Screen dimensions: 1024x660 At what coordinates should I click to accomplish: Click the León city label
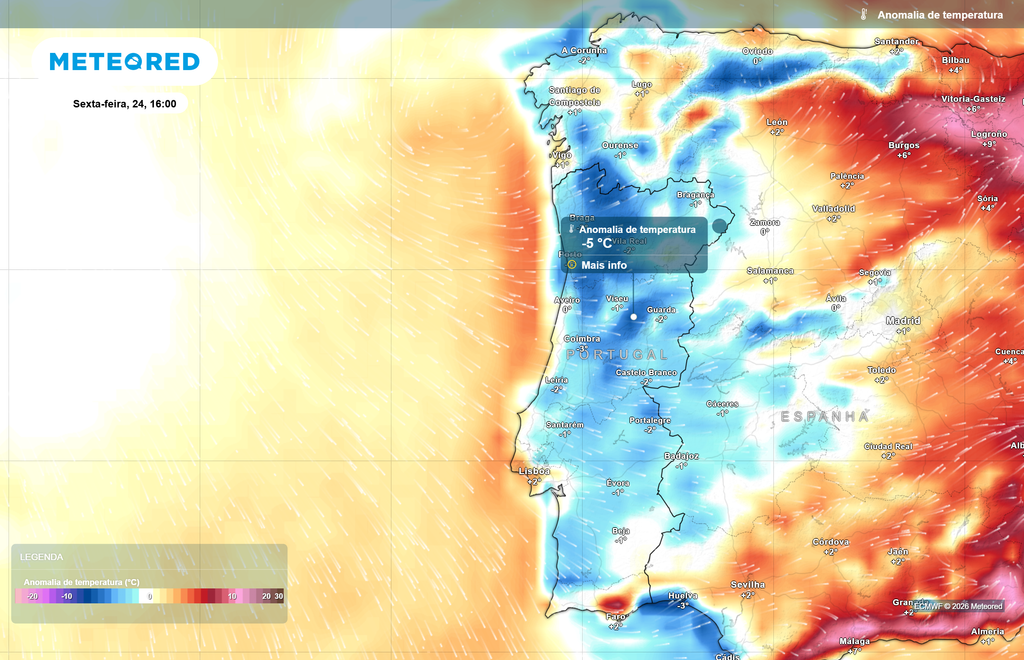(x=777, y=122)
